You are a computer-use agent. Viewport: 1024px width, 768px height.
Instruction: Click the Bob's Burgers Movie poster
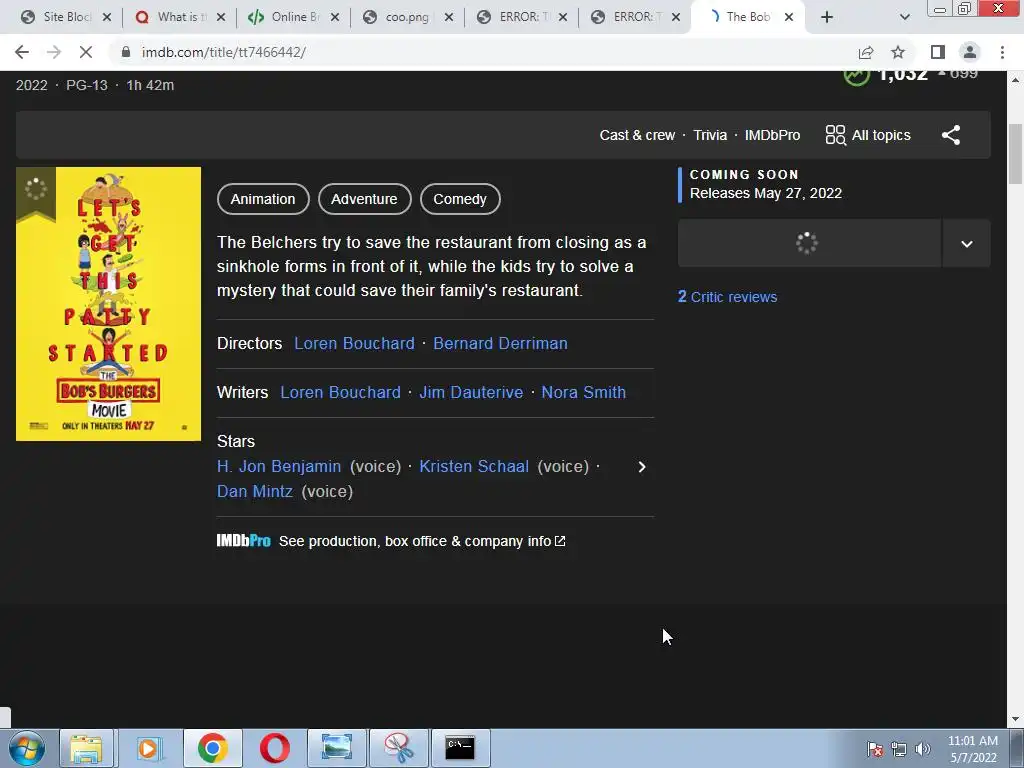(108, 304)
